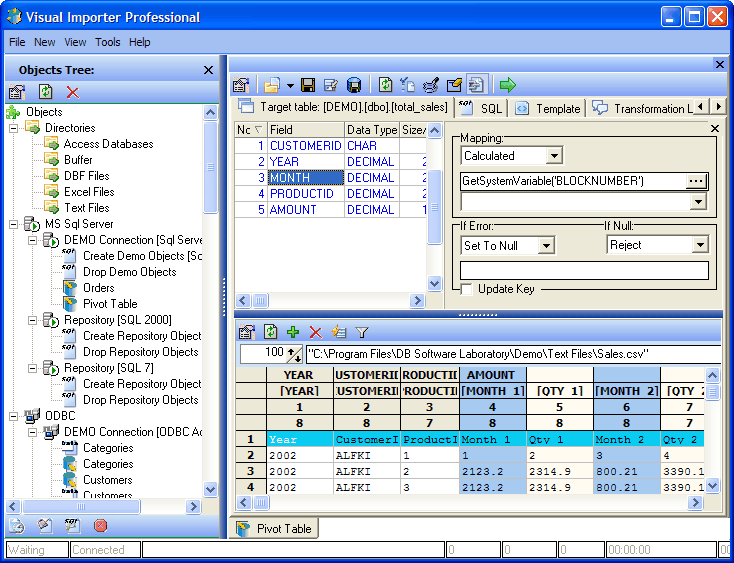Click the Save floppy disk icon

tap(309, 85)
